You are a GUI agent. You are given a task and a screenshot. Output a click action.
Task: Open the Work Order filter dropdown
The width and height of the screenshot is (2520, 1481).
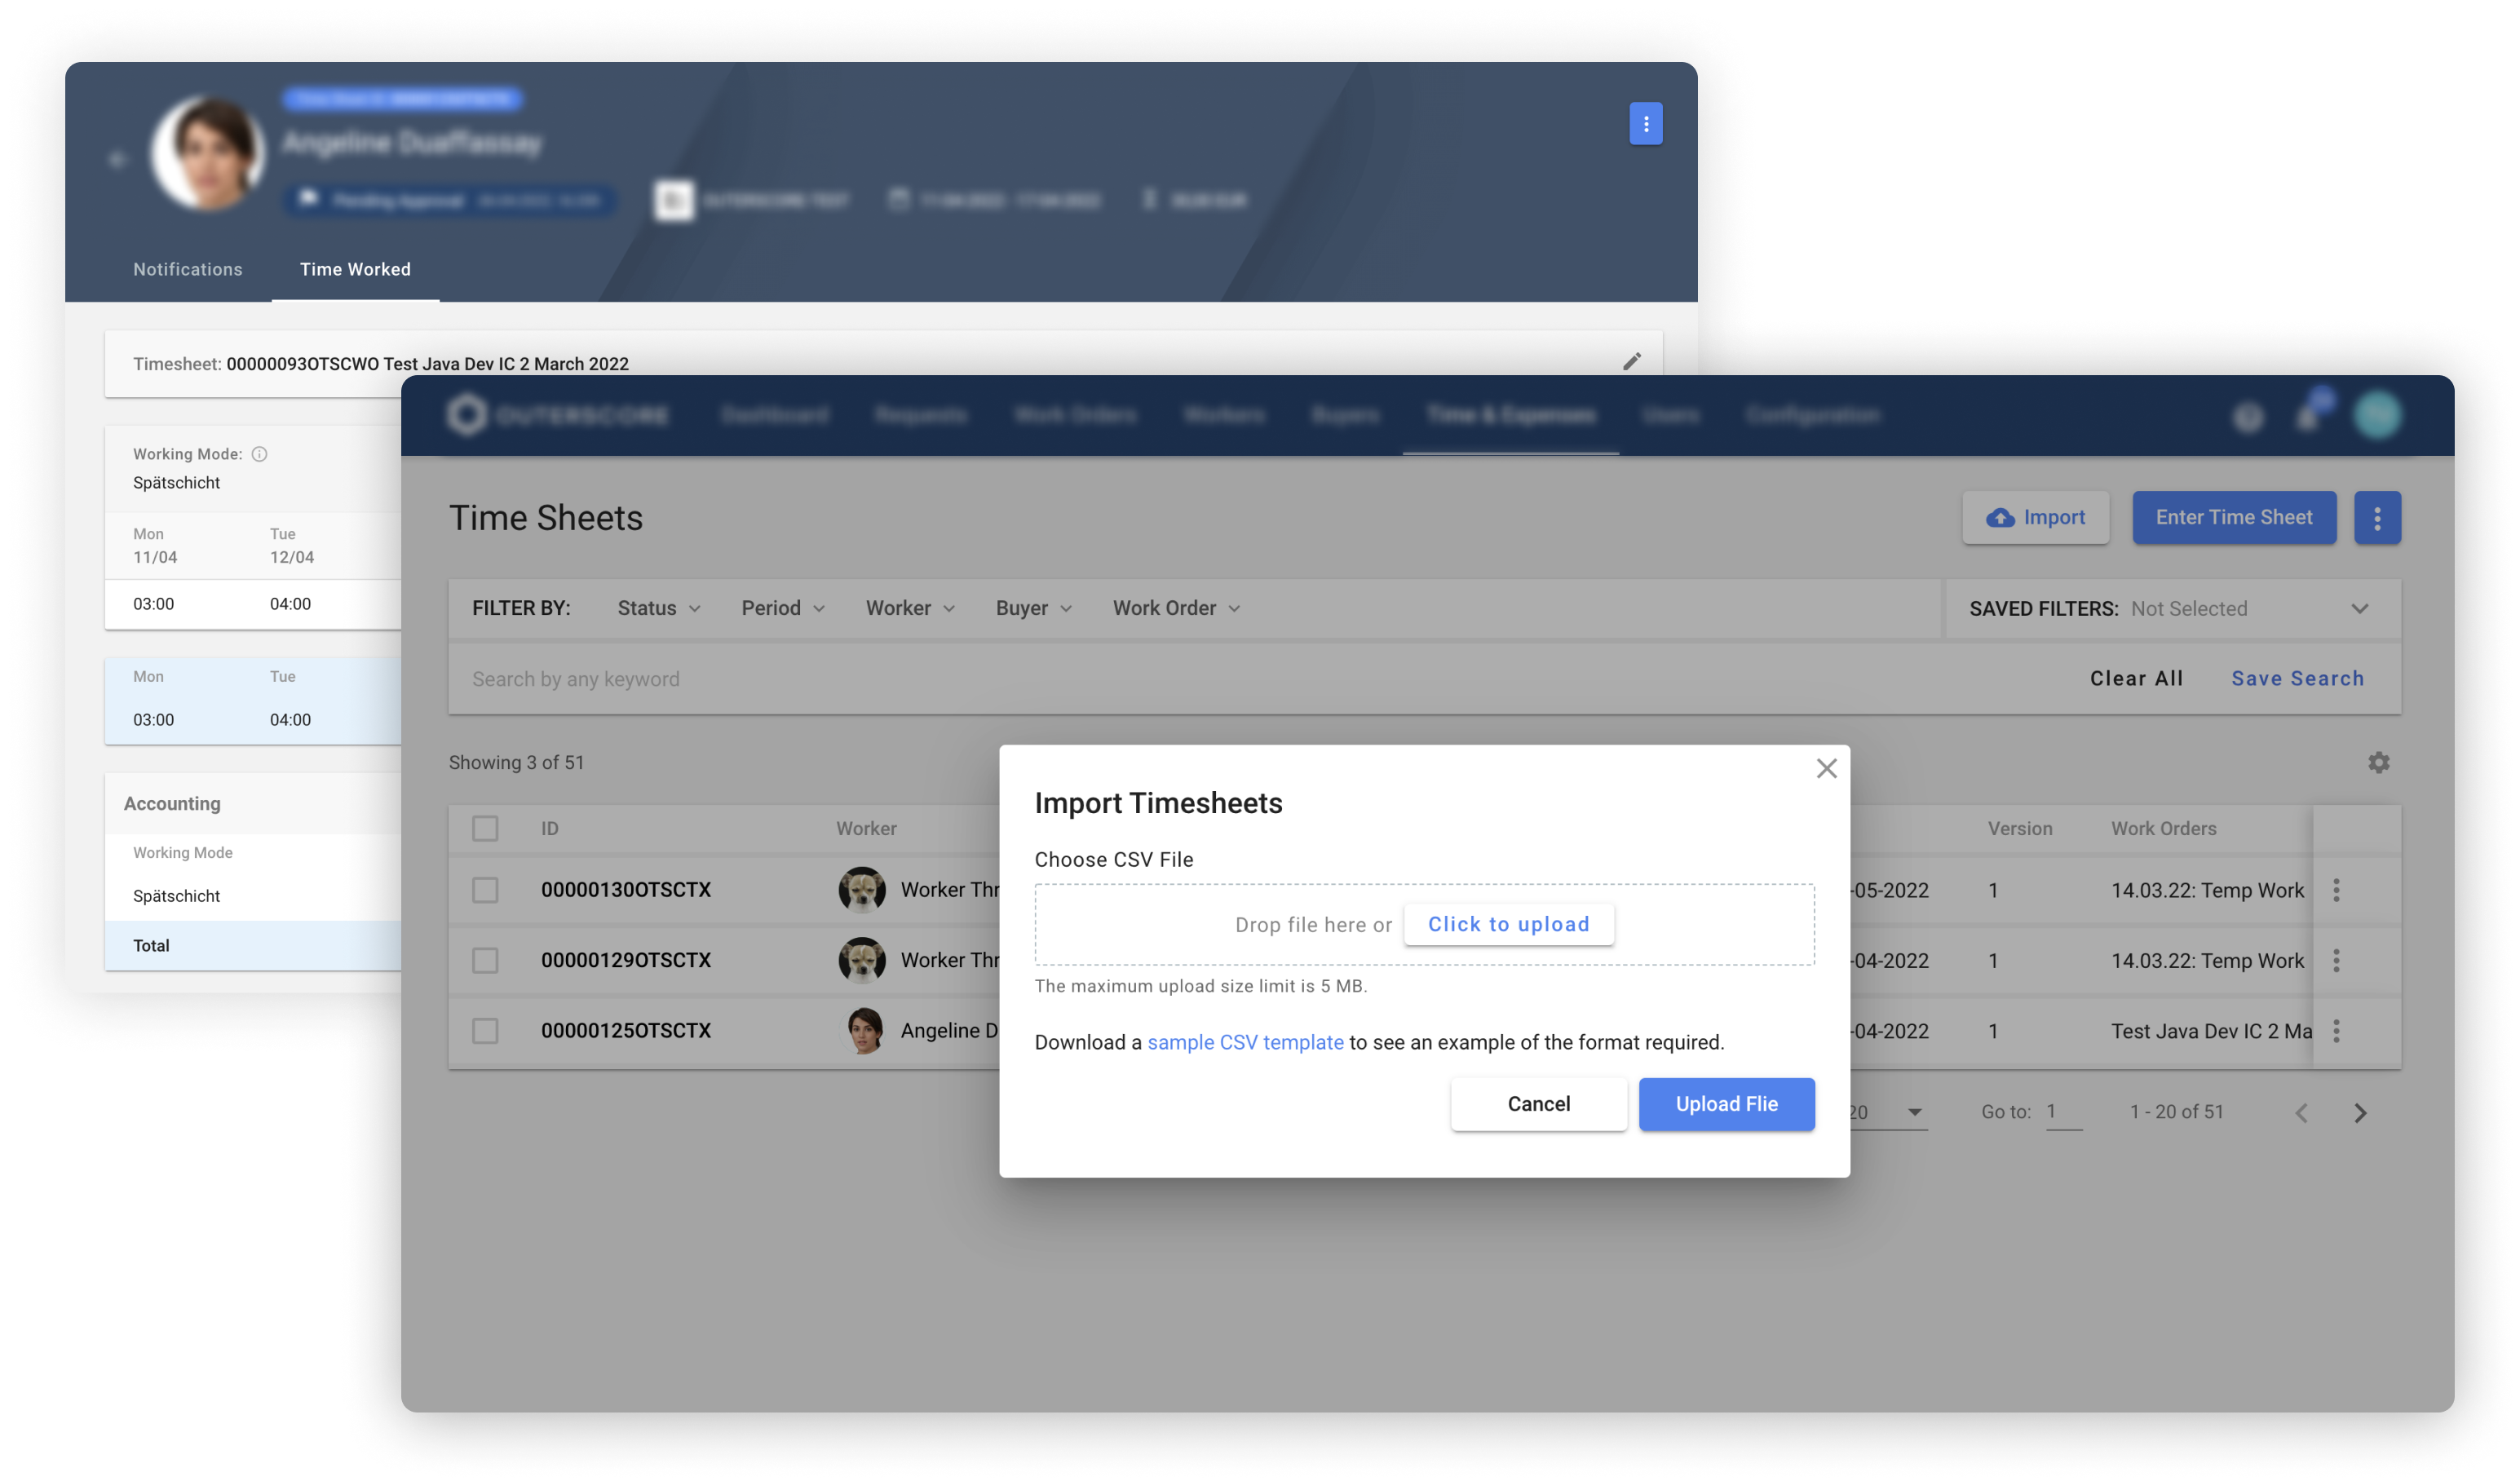click(x=1176, y=608)
